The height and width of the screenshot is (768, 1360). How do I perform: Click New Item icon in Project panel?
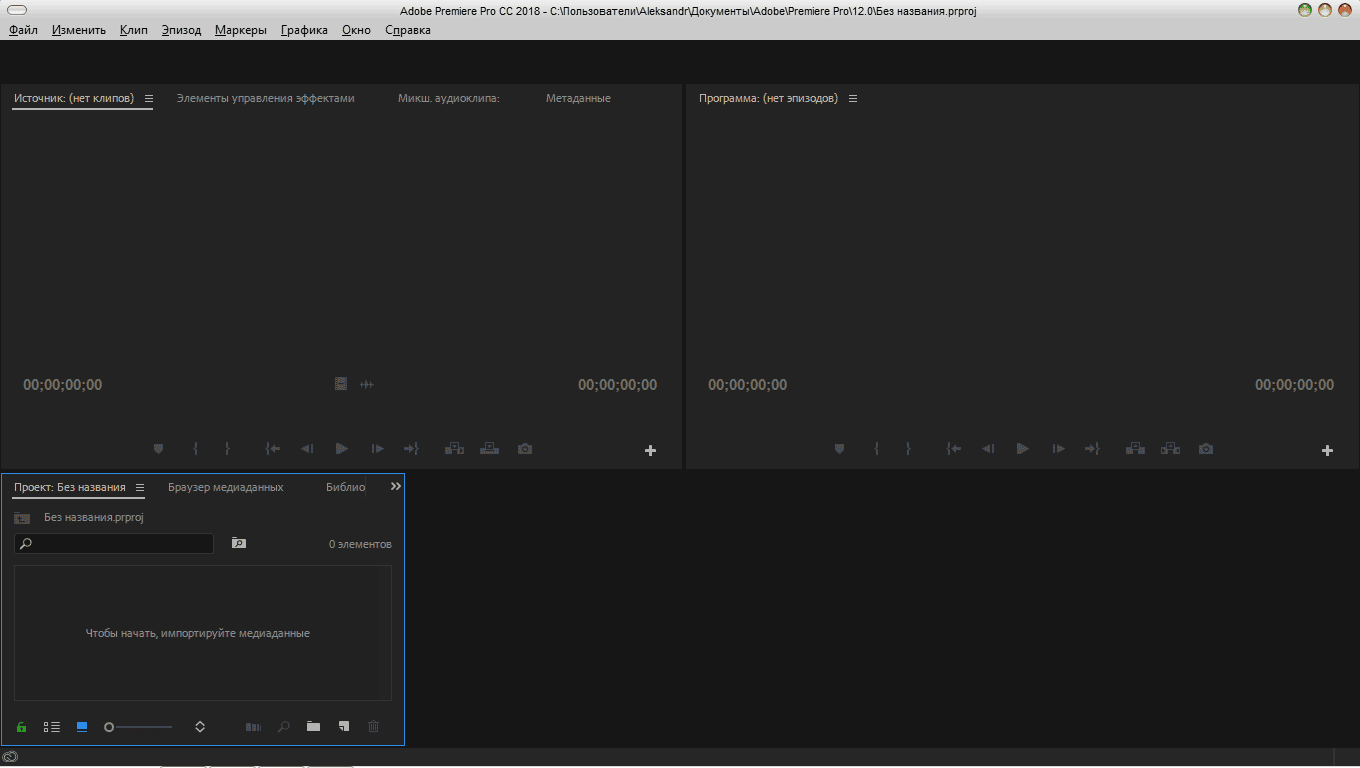(343, 727)
